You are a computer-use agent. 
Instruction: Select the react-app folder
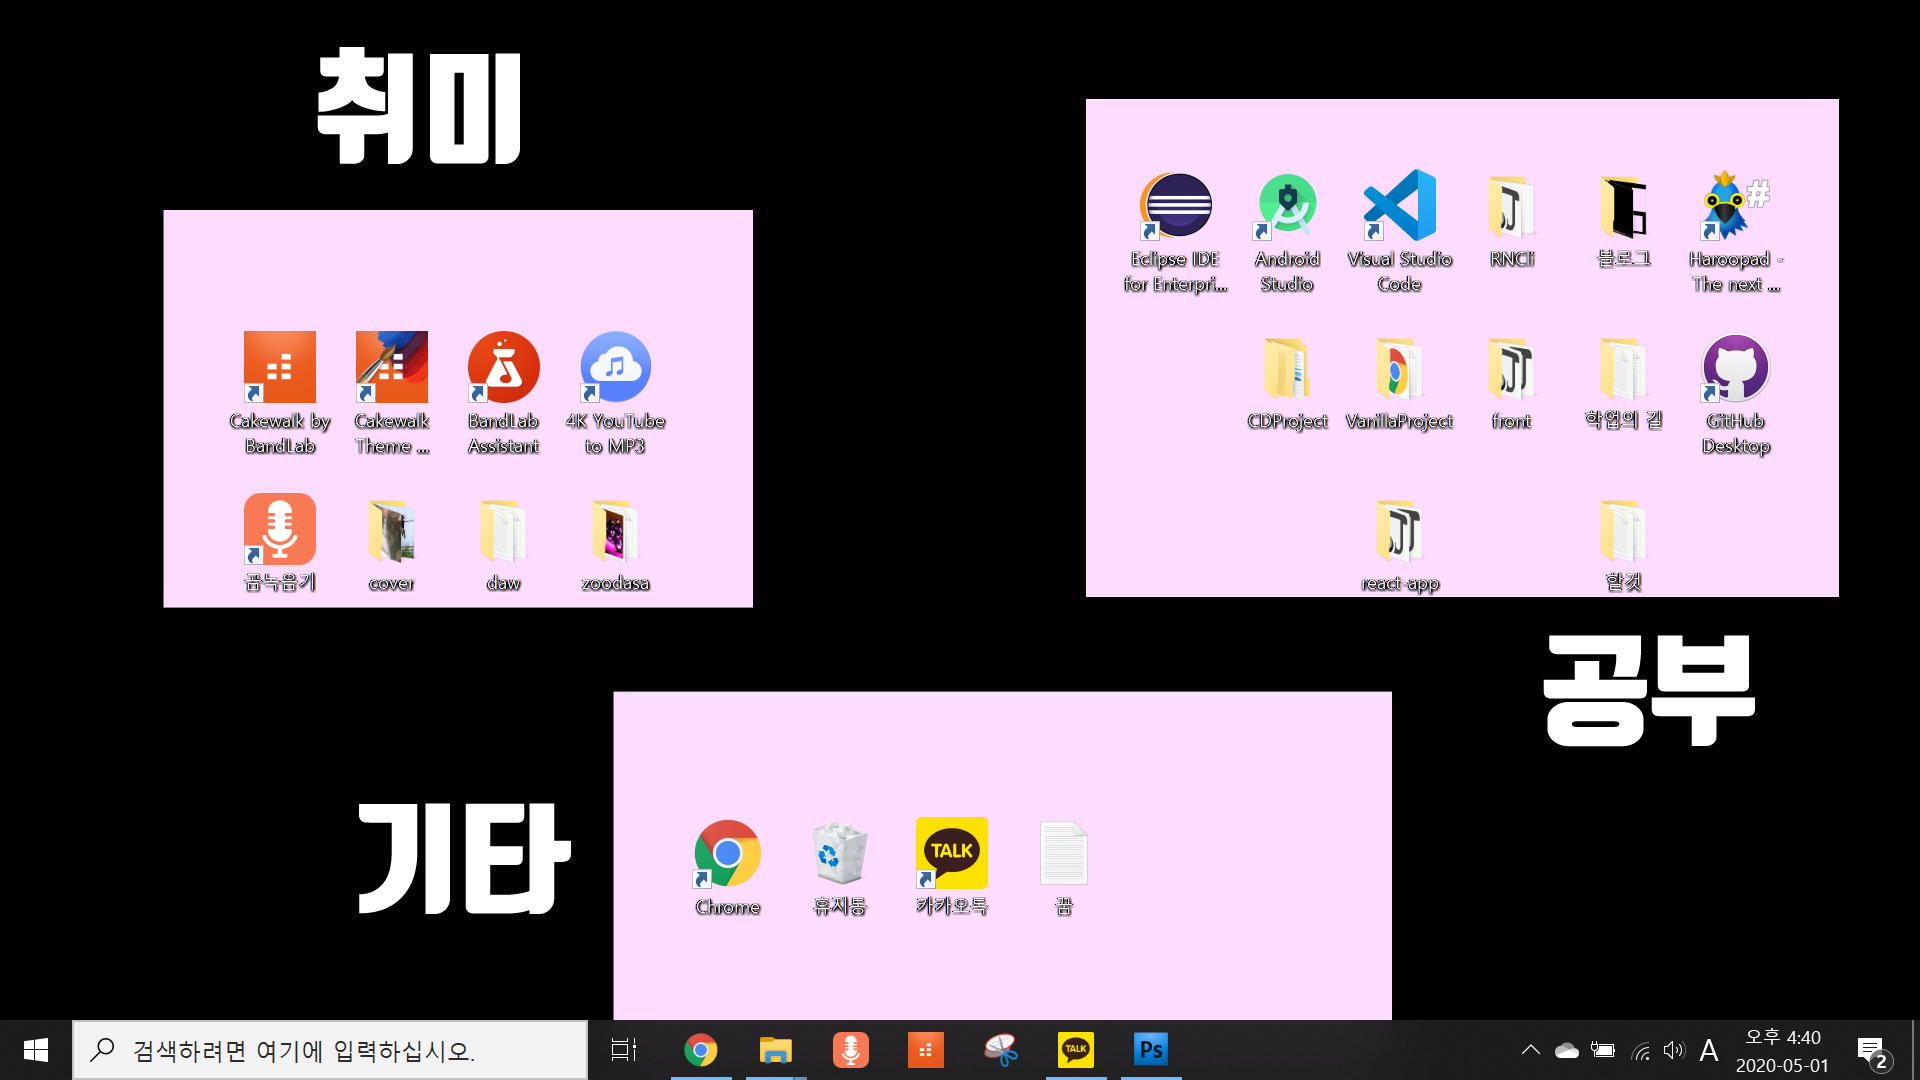1399,532
